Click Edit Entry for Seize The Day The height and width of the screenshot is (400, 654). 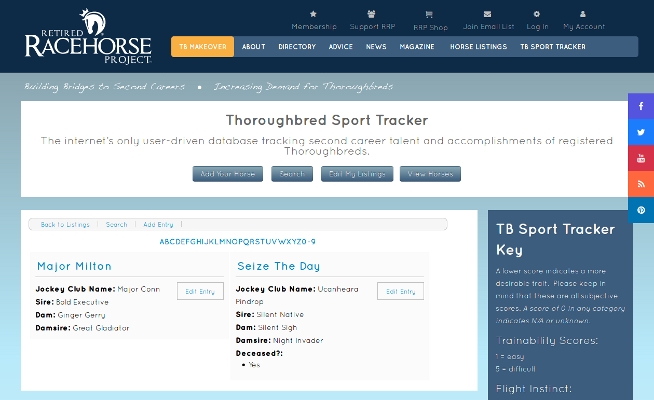pos(400,291)
